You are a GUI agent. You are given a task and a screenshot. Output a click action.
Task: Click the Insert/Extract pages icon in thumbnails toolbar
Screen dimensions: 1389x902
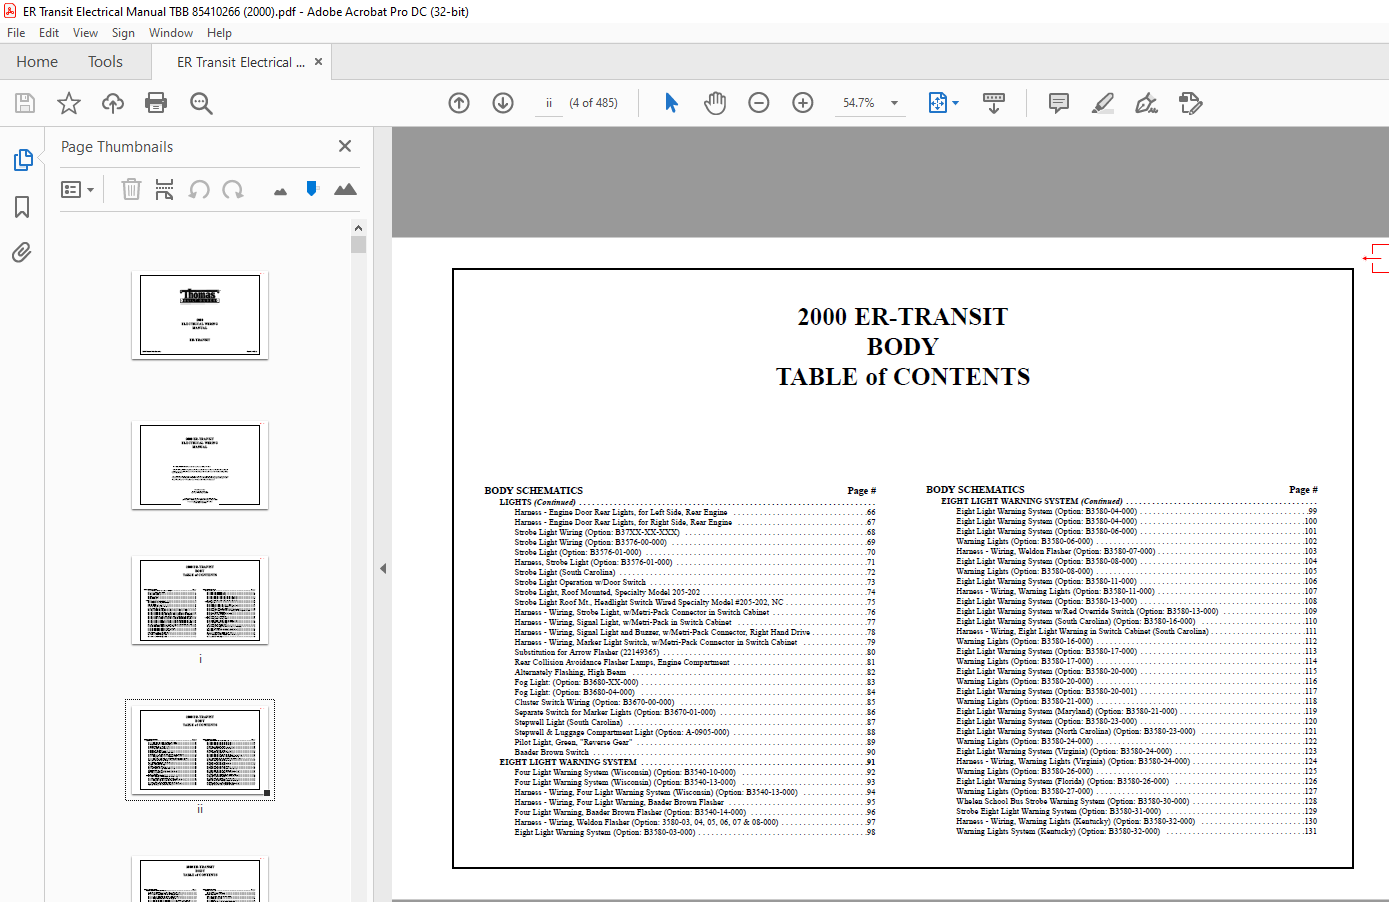click(x=165, y=189)
